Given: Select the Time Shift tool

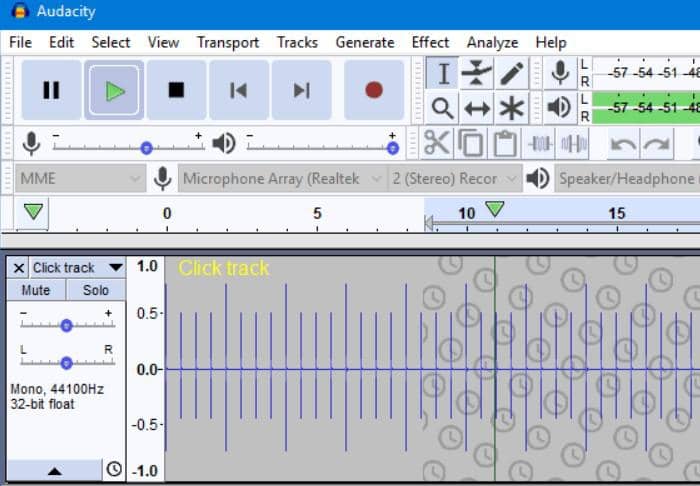Looking at the screenshot, I should coord(476,108).
